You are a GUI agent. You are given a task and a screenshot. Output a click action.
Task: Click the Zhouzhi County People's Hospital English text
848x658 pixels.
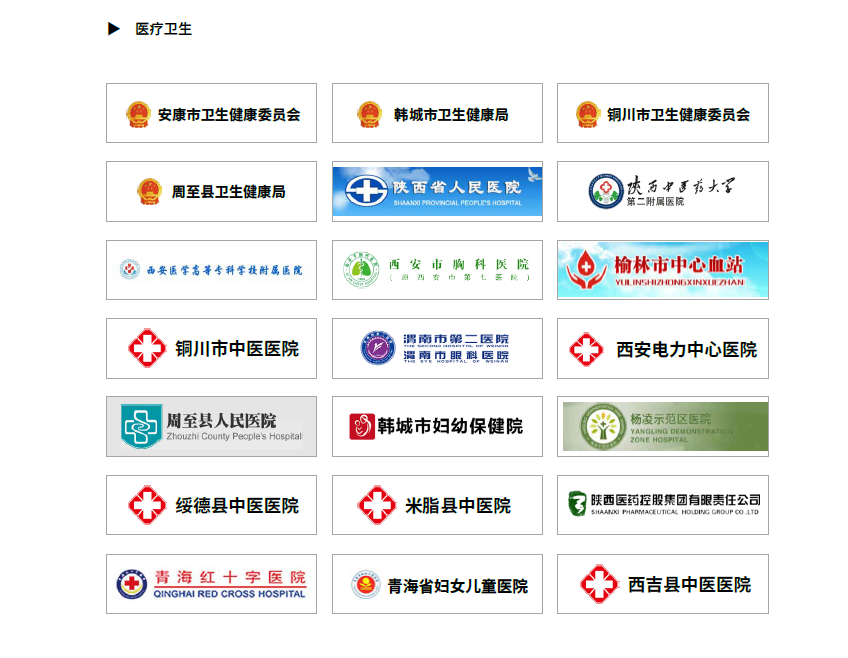click(234, 436)
